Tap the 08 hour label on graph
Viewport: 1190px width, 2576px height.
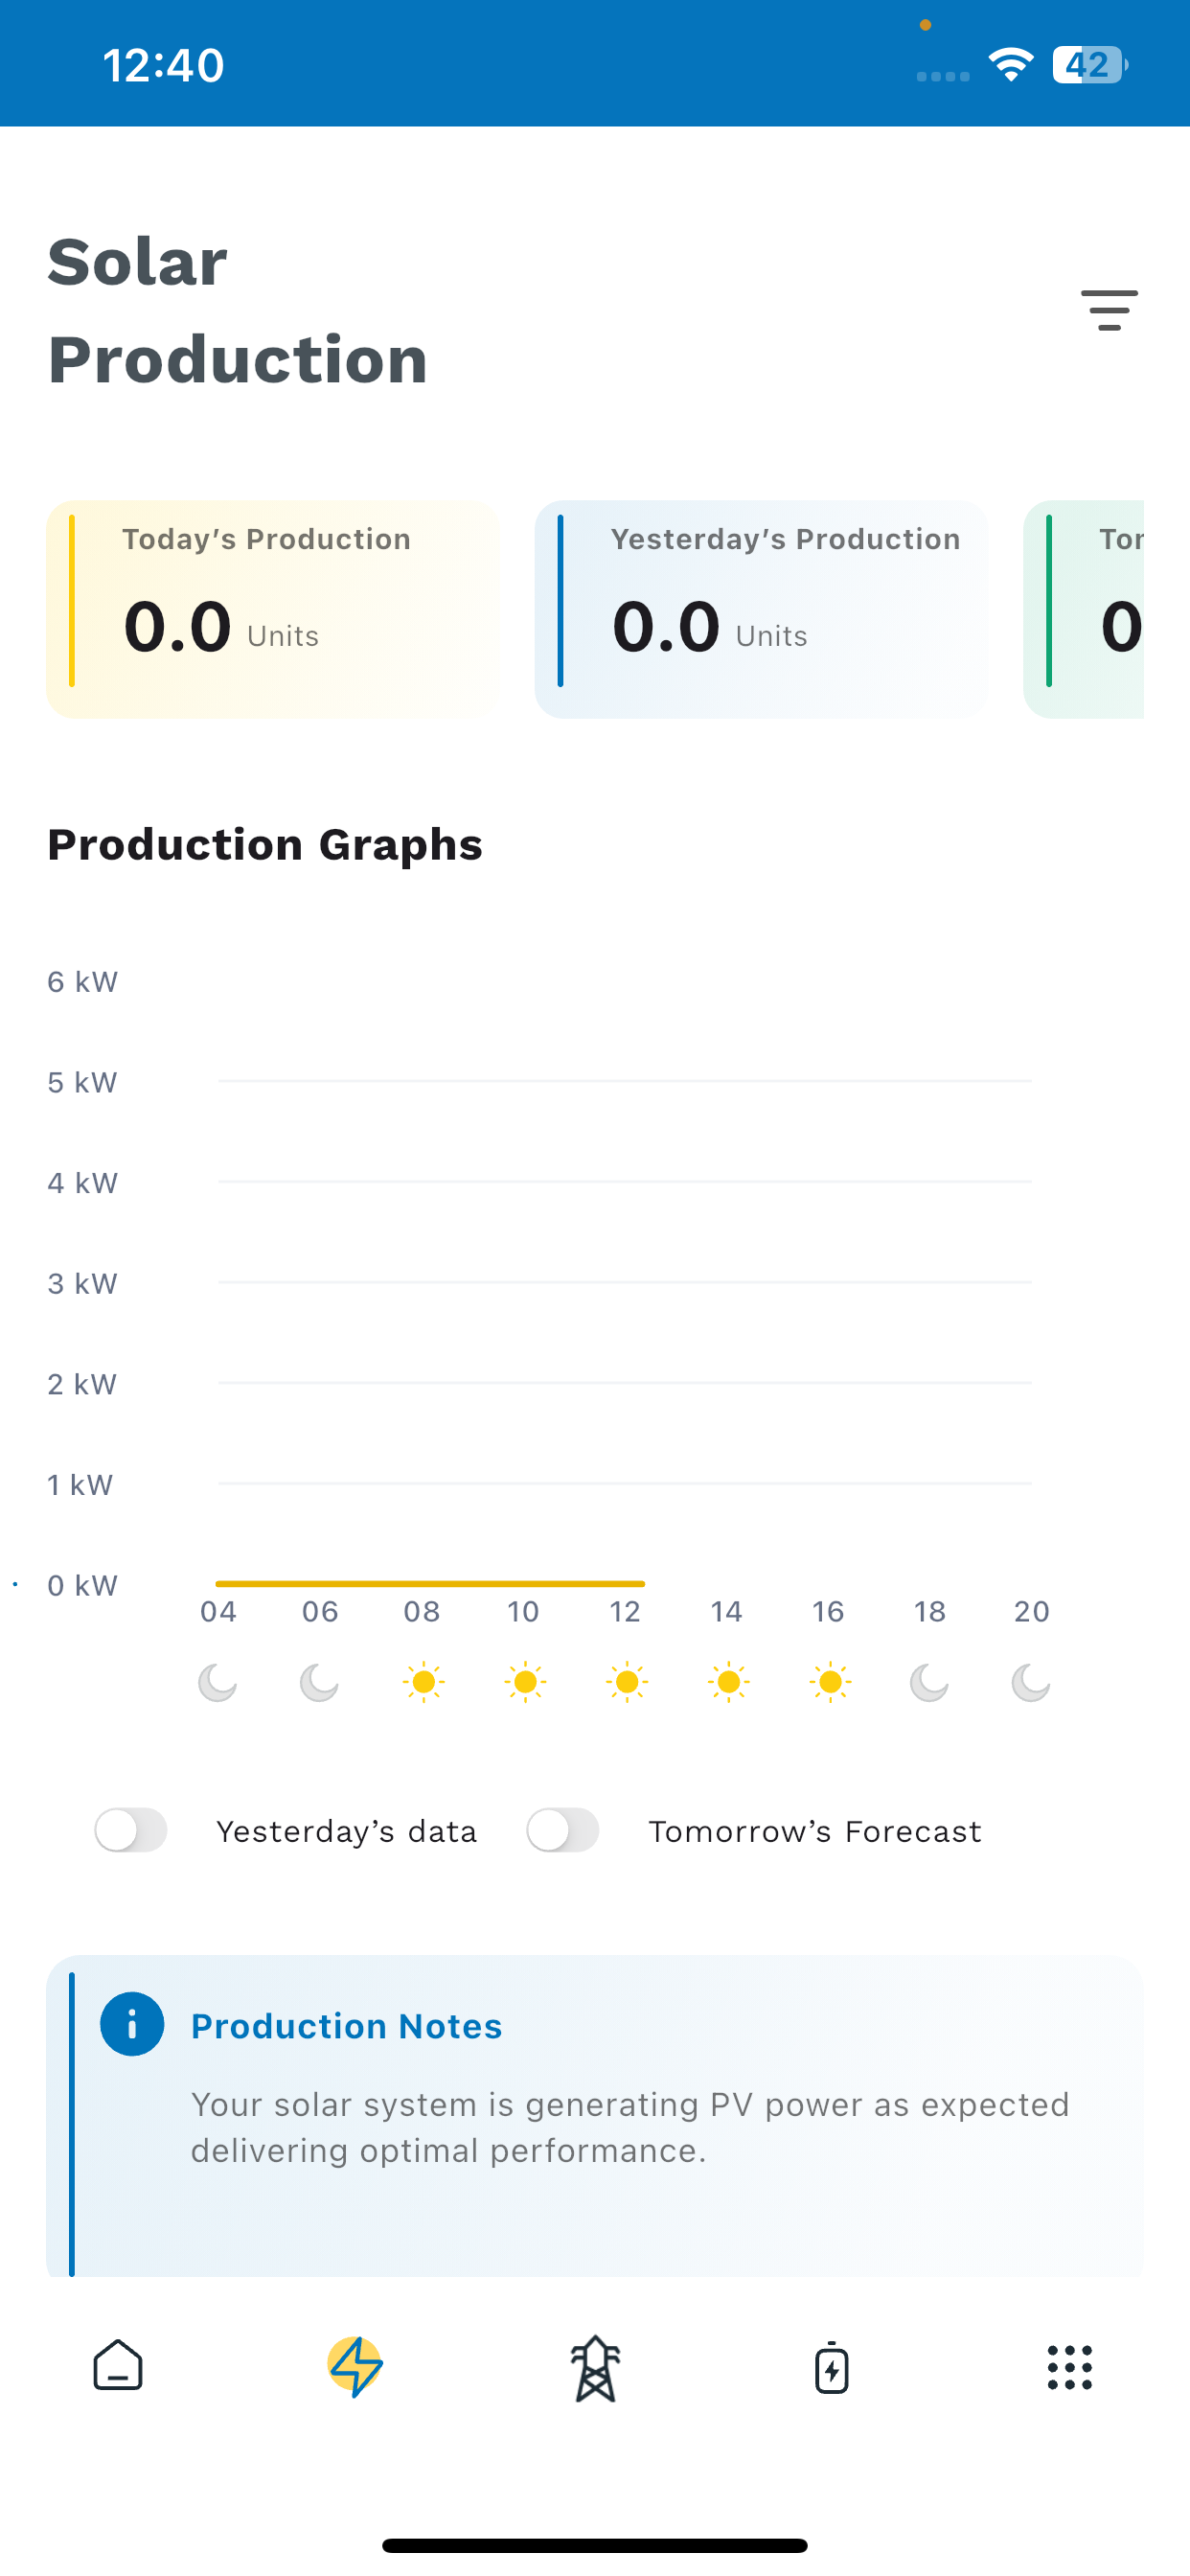click(x=422, y=1611)
